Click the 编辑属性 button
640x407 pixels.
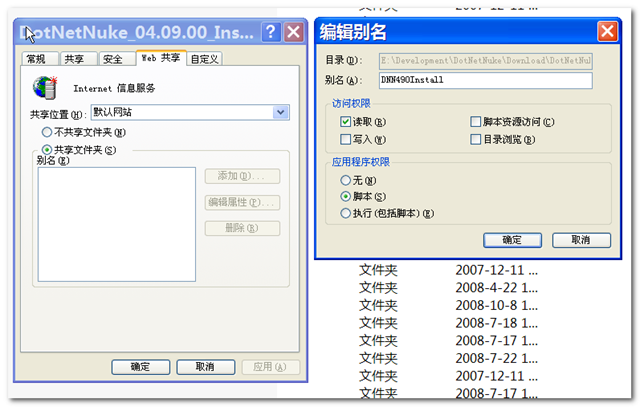click(x=242, y=202)
